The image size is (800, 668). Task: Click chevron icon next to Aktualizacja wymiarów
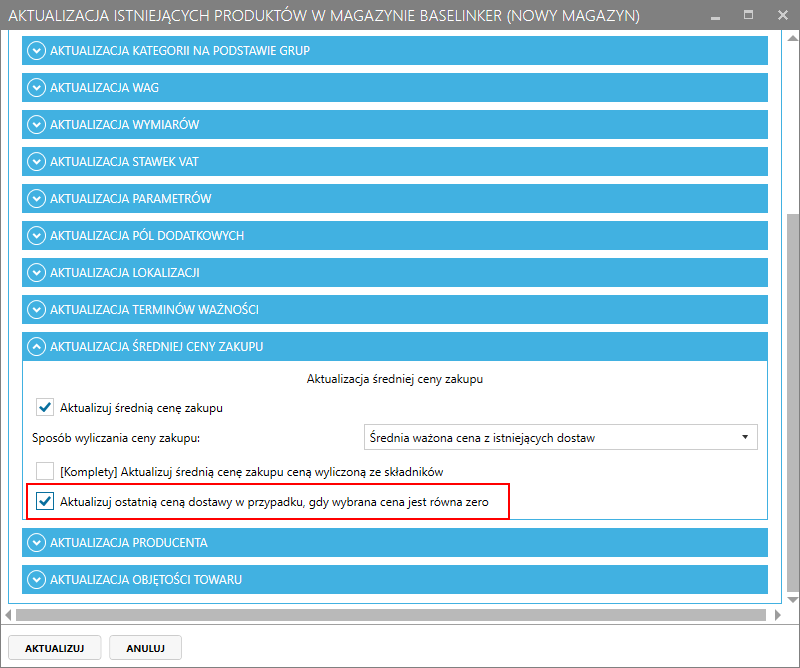click(37, 125)
